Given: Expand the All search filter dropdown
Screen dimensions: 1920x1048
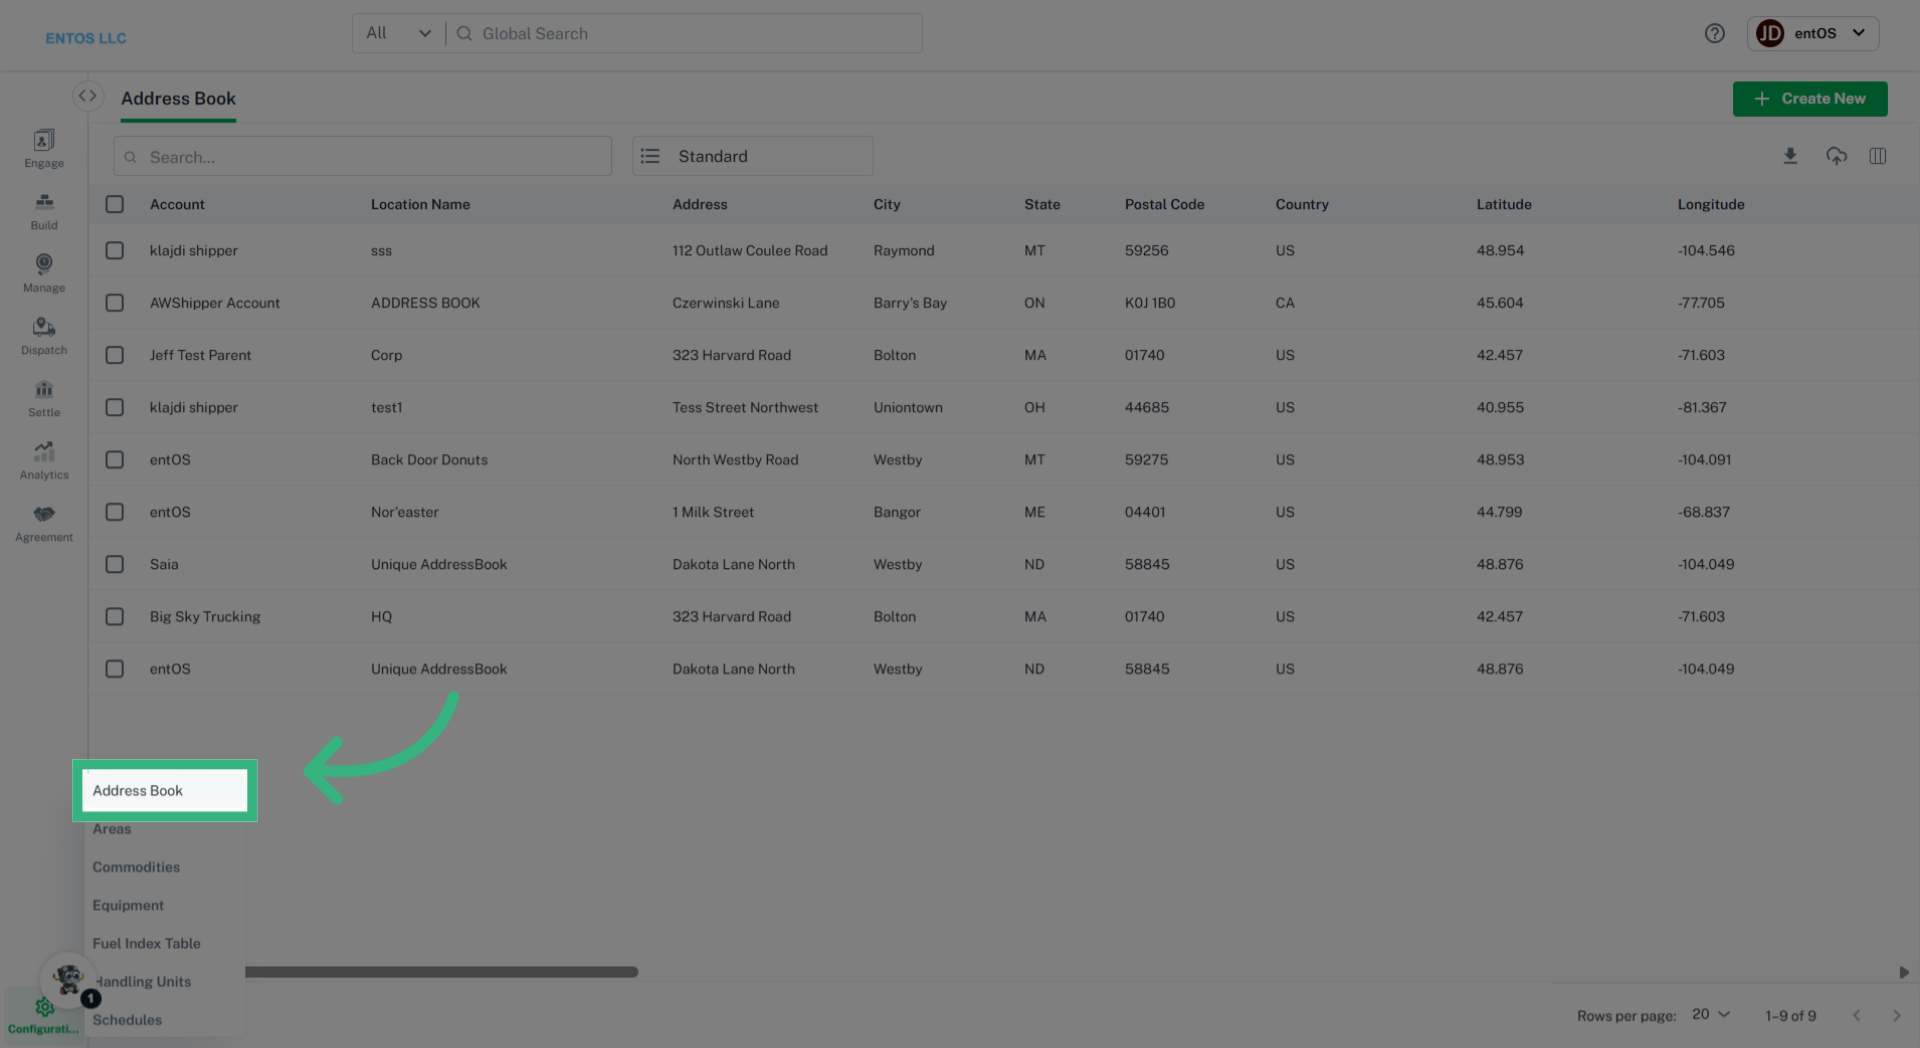Looking at the screenshot, I should [398, 33].
